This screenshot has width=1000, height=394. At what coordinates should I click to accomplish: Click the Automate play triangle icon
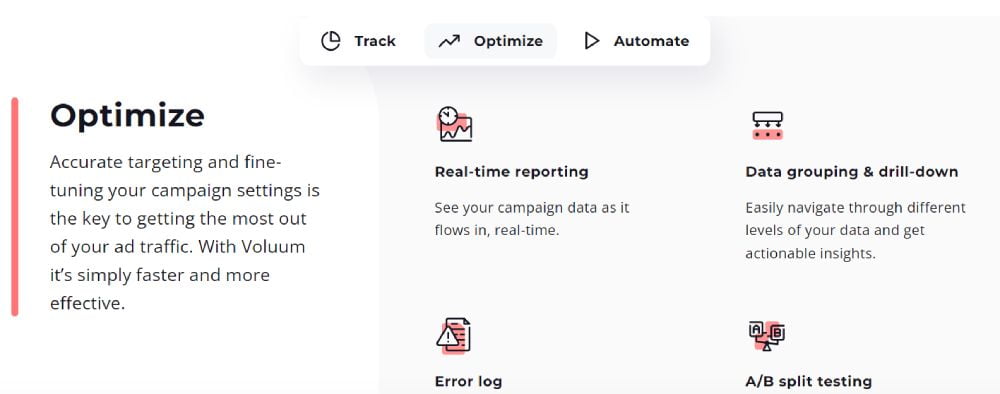pos(592,41)
